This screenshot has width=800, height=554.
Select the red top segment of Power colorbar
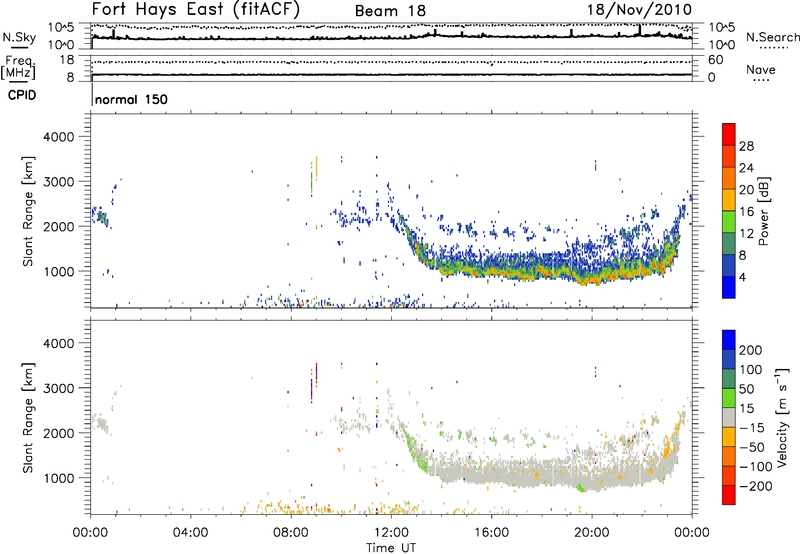[729, 134]
